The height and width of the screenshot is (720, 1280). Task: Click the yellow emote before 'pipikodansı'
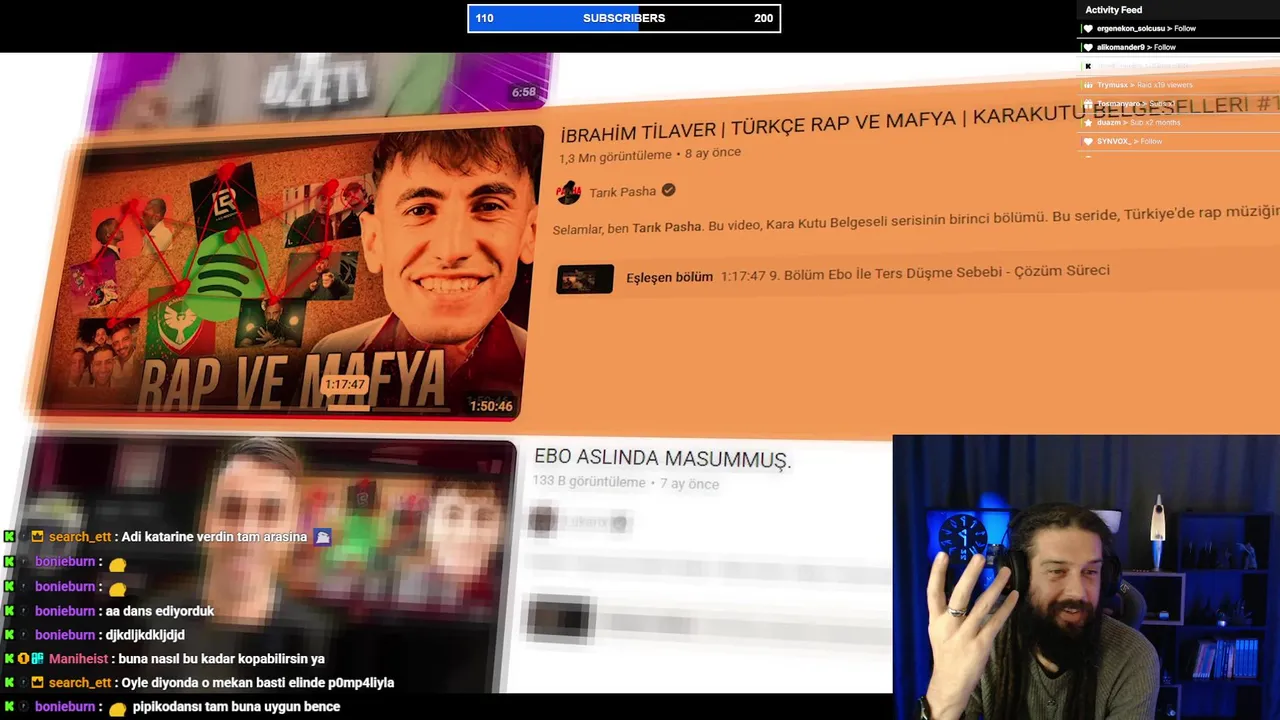(x=117, y=708)
